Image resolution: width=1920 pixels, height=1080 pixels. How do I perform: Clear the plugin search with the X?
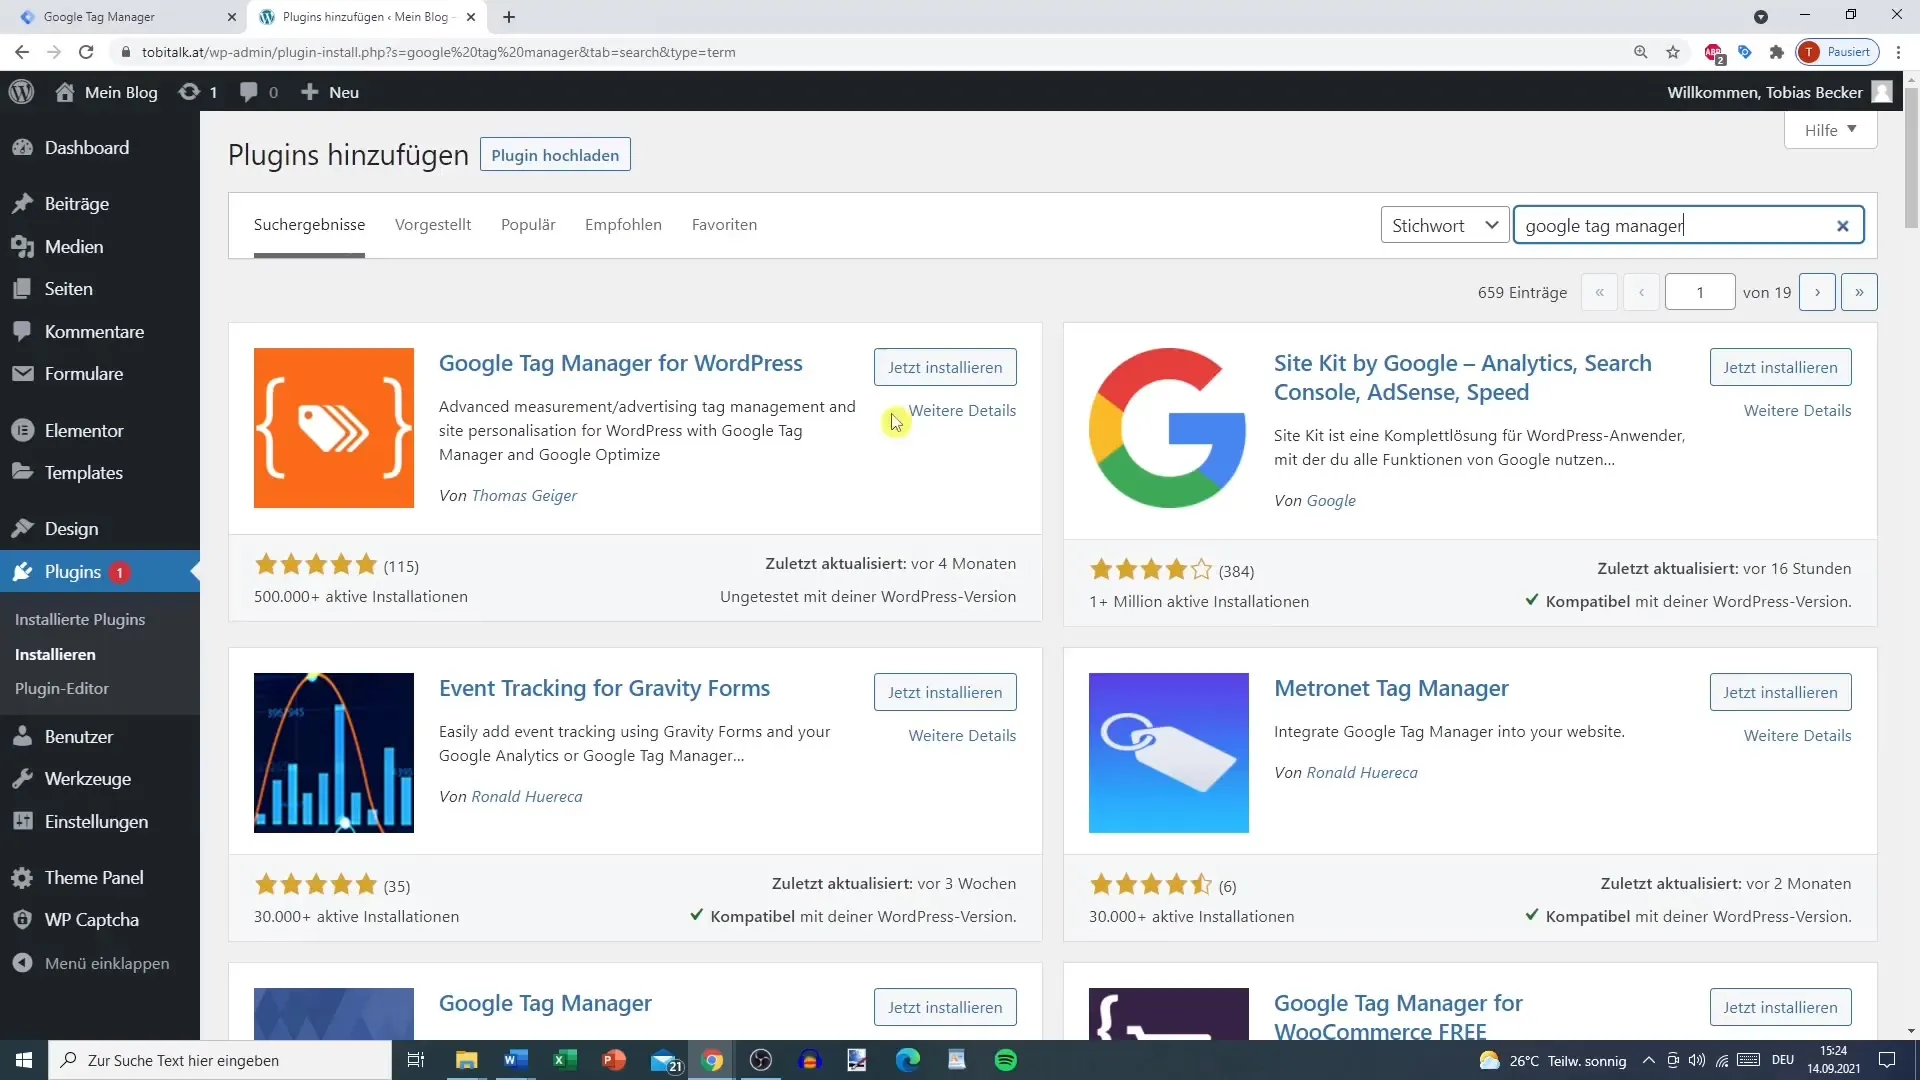coord(1842,226)
